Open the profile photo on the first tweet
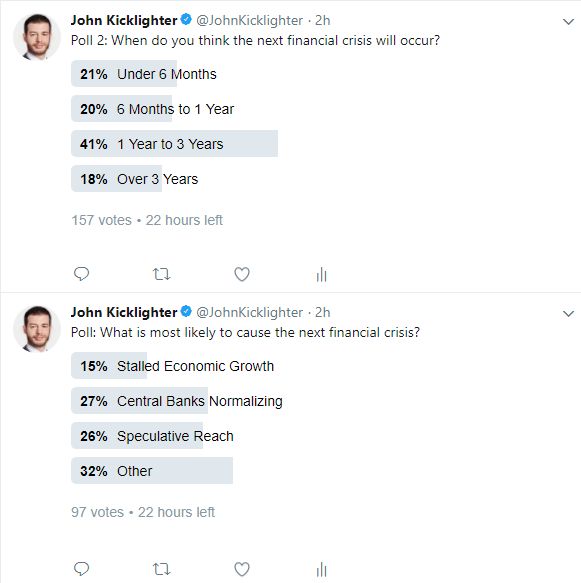 [x=36, y=37]
